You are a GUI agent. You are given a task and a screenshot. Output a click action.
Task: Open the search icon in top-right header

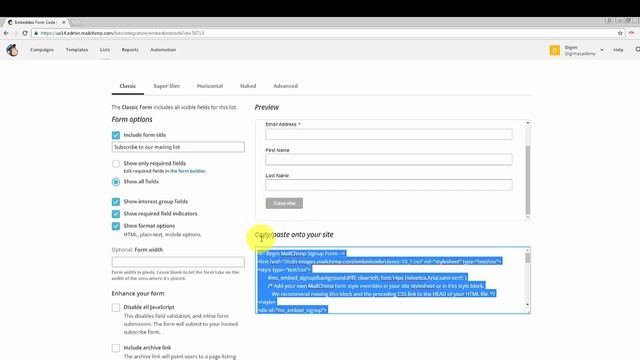tap(637, 50)
